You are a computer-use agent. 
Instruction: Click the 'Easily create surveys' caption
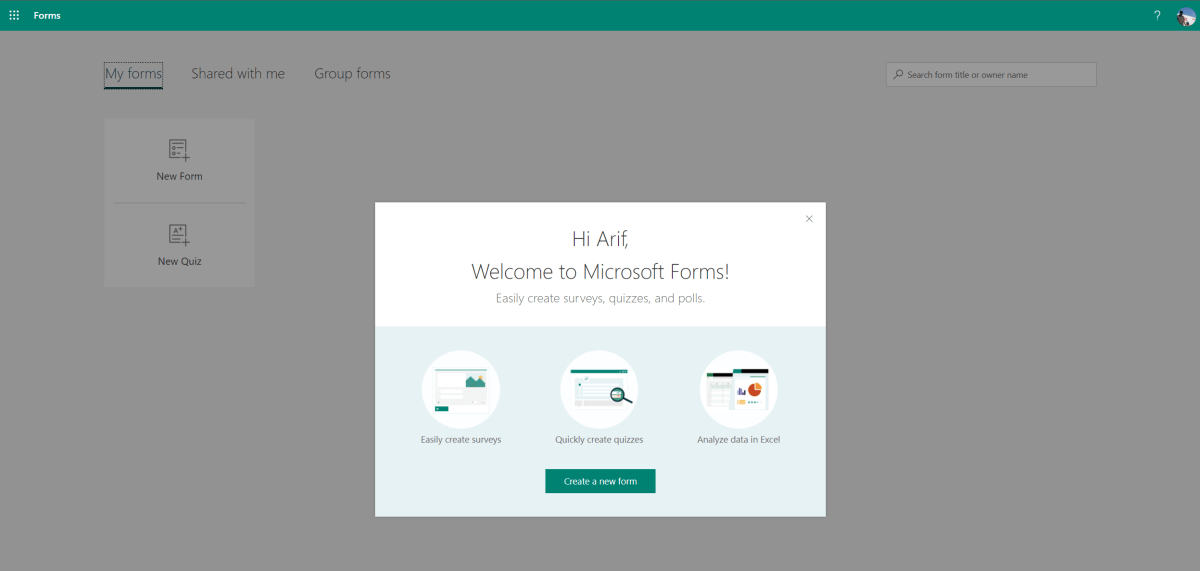[461, 440]
